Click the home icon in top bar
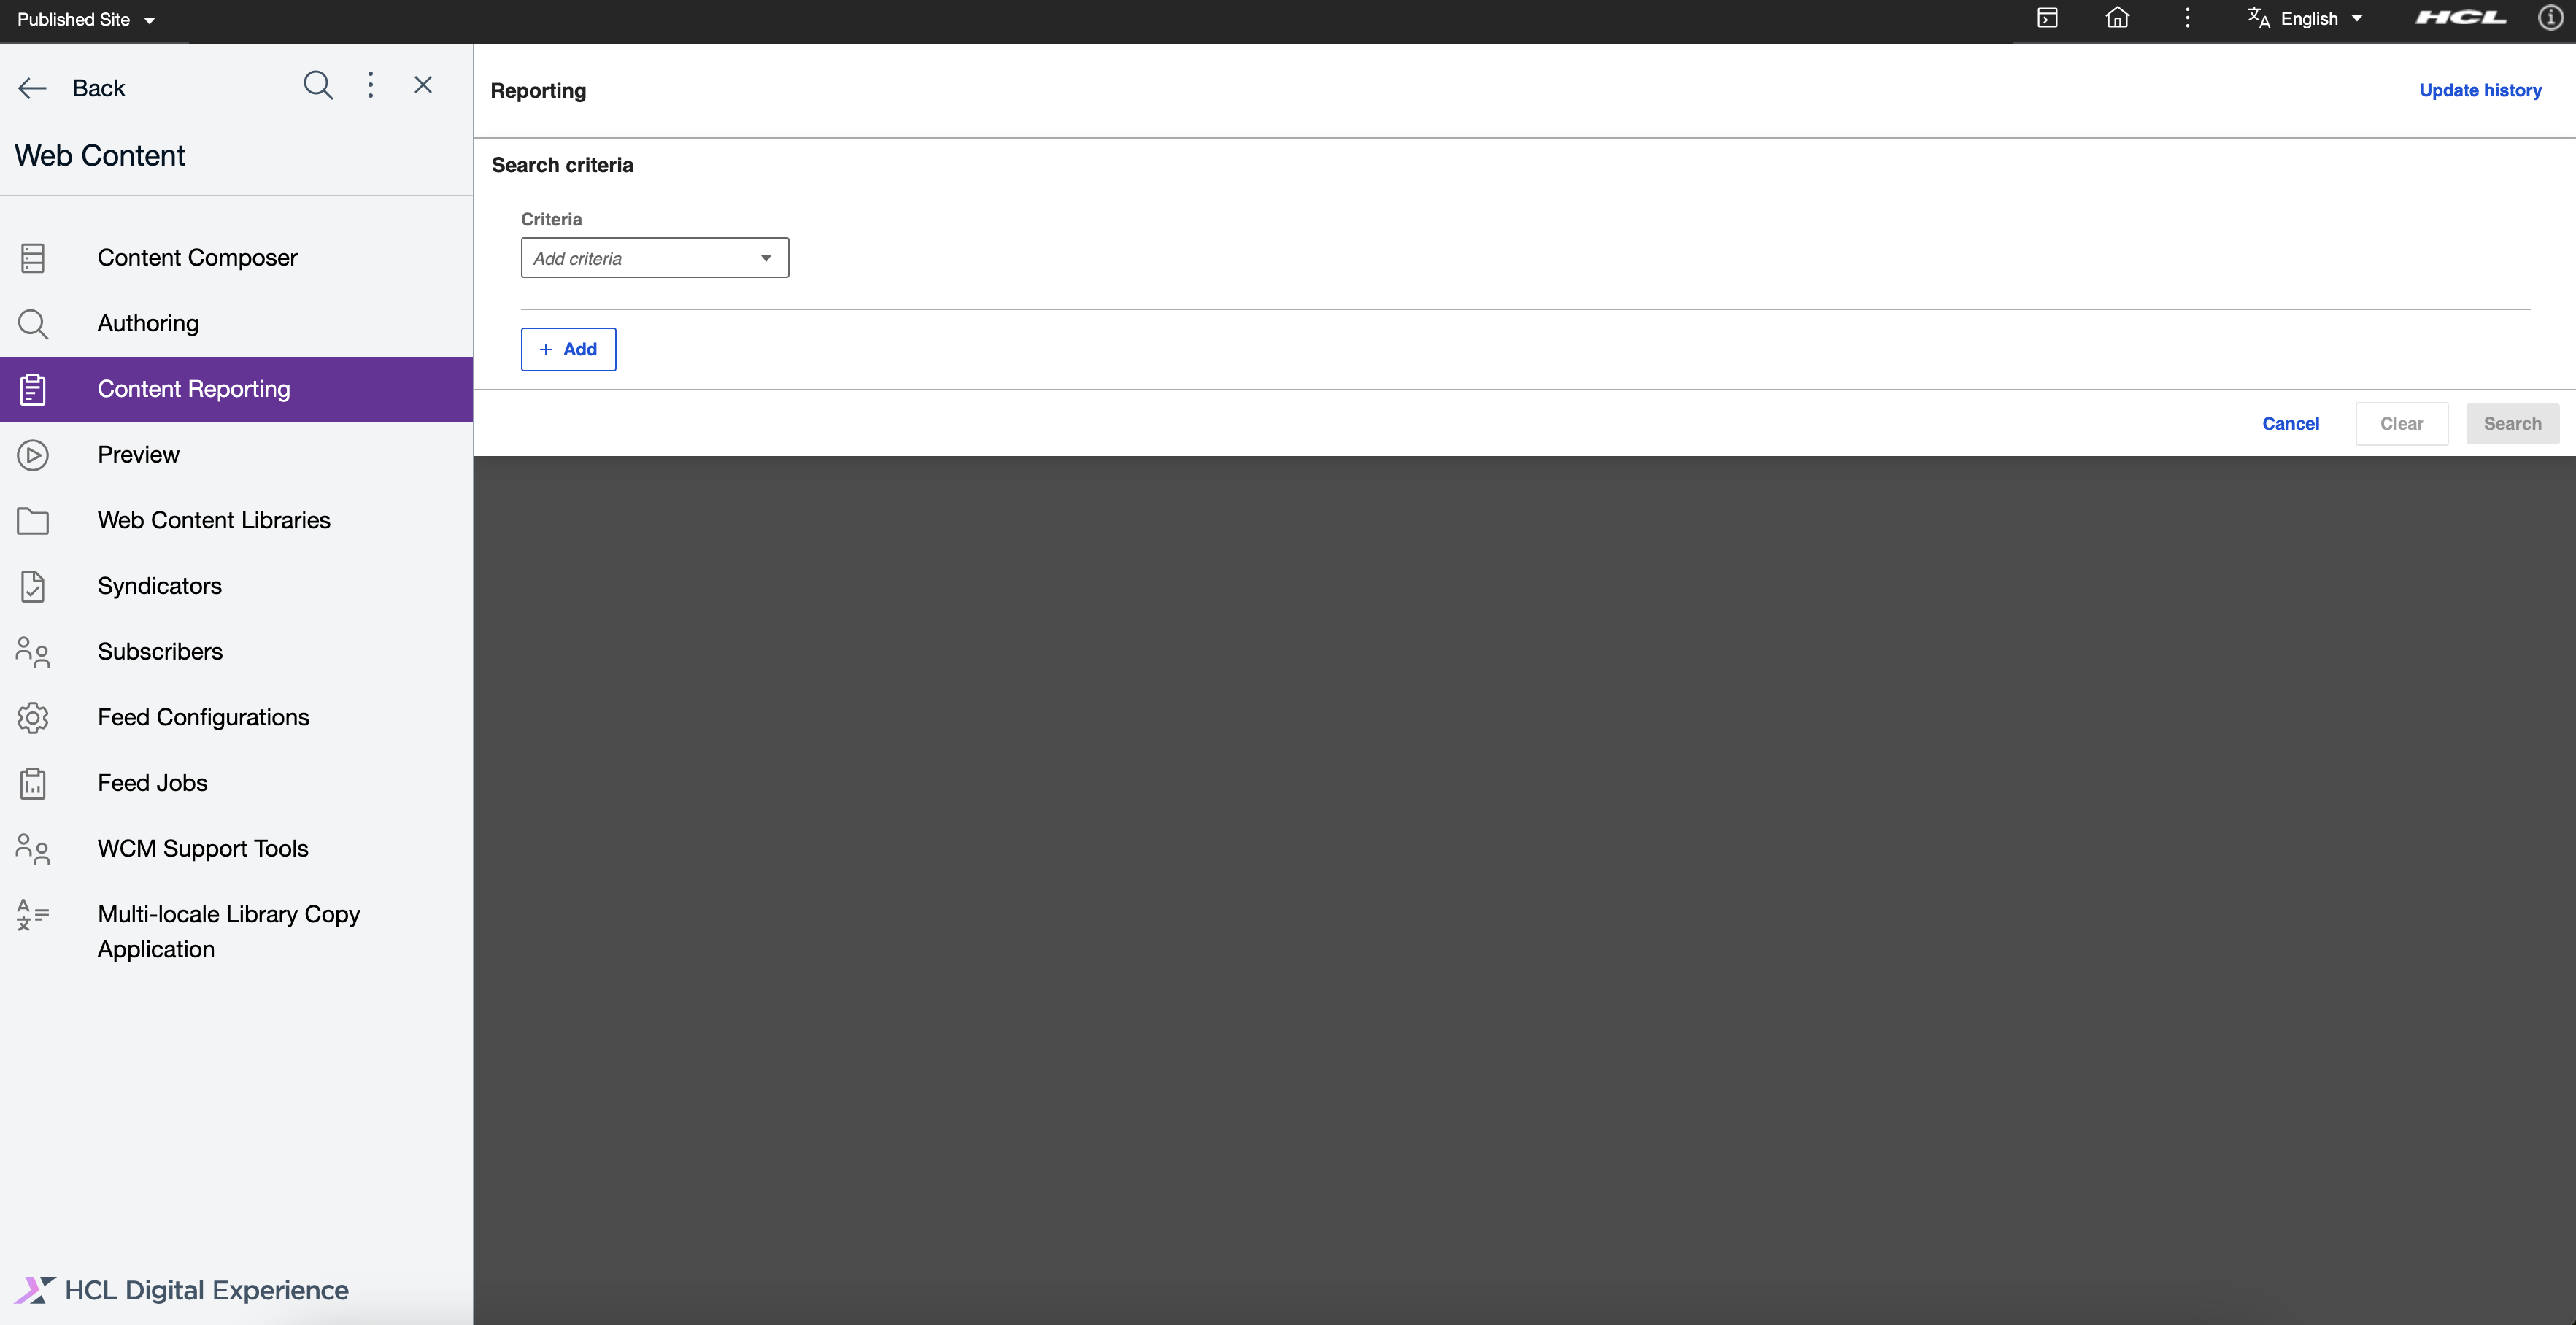Image resolution: width=2576 pixels, height=1325 pixels. click(x=2117, y=18)
